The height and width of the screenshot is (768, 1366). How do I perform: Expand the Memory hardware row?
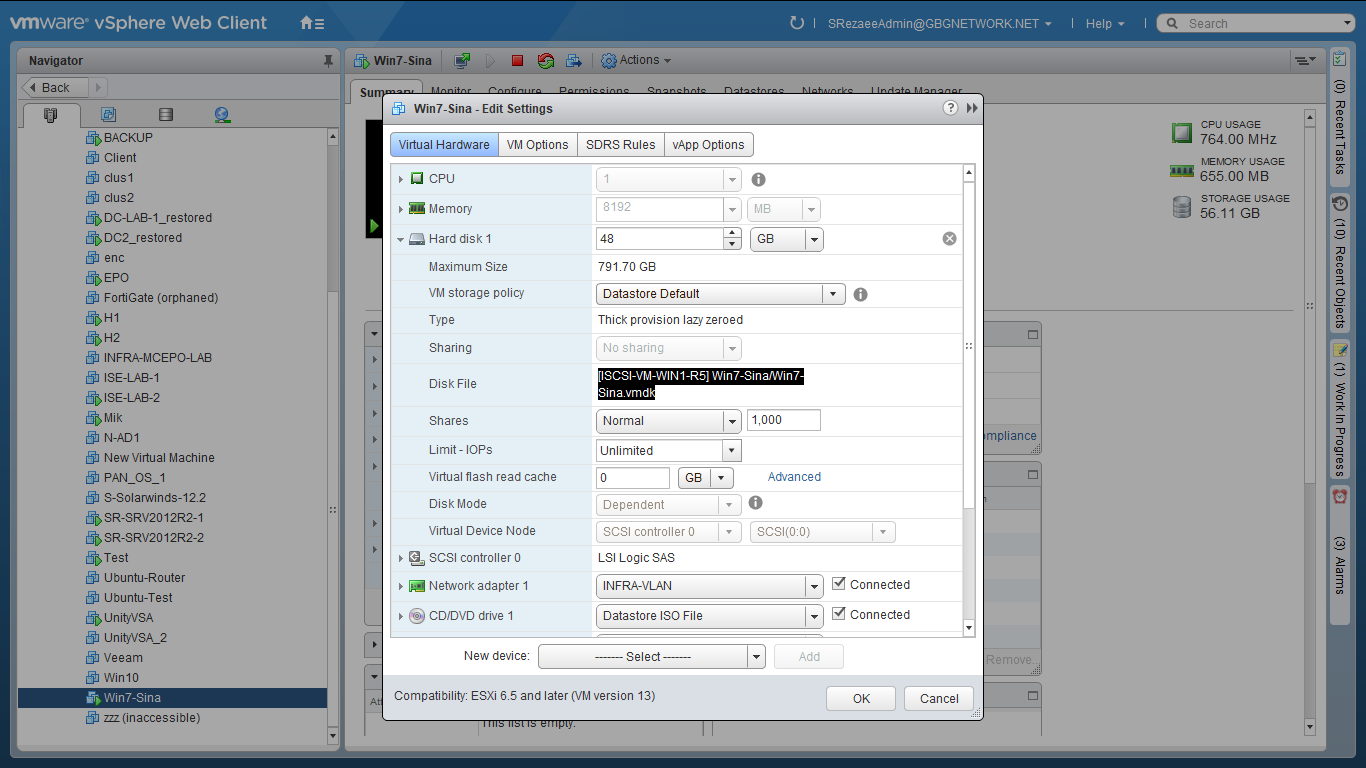click(401, 209)
